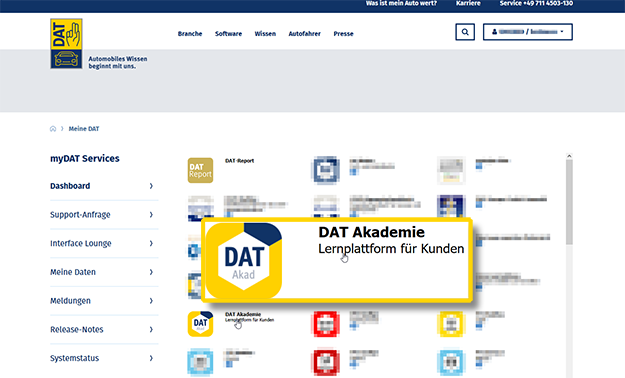Open the blurred blue-framed tile beside DAT-Report
Screen dimensions: 625x378
coord(326,170)
